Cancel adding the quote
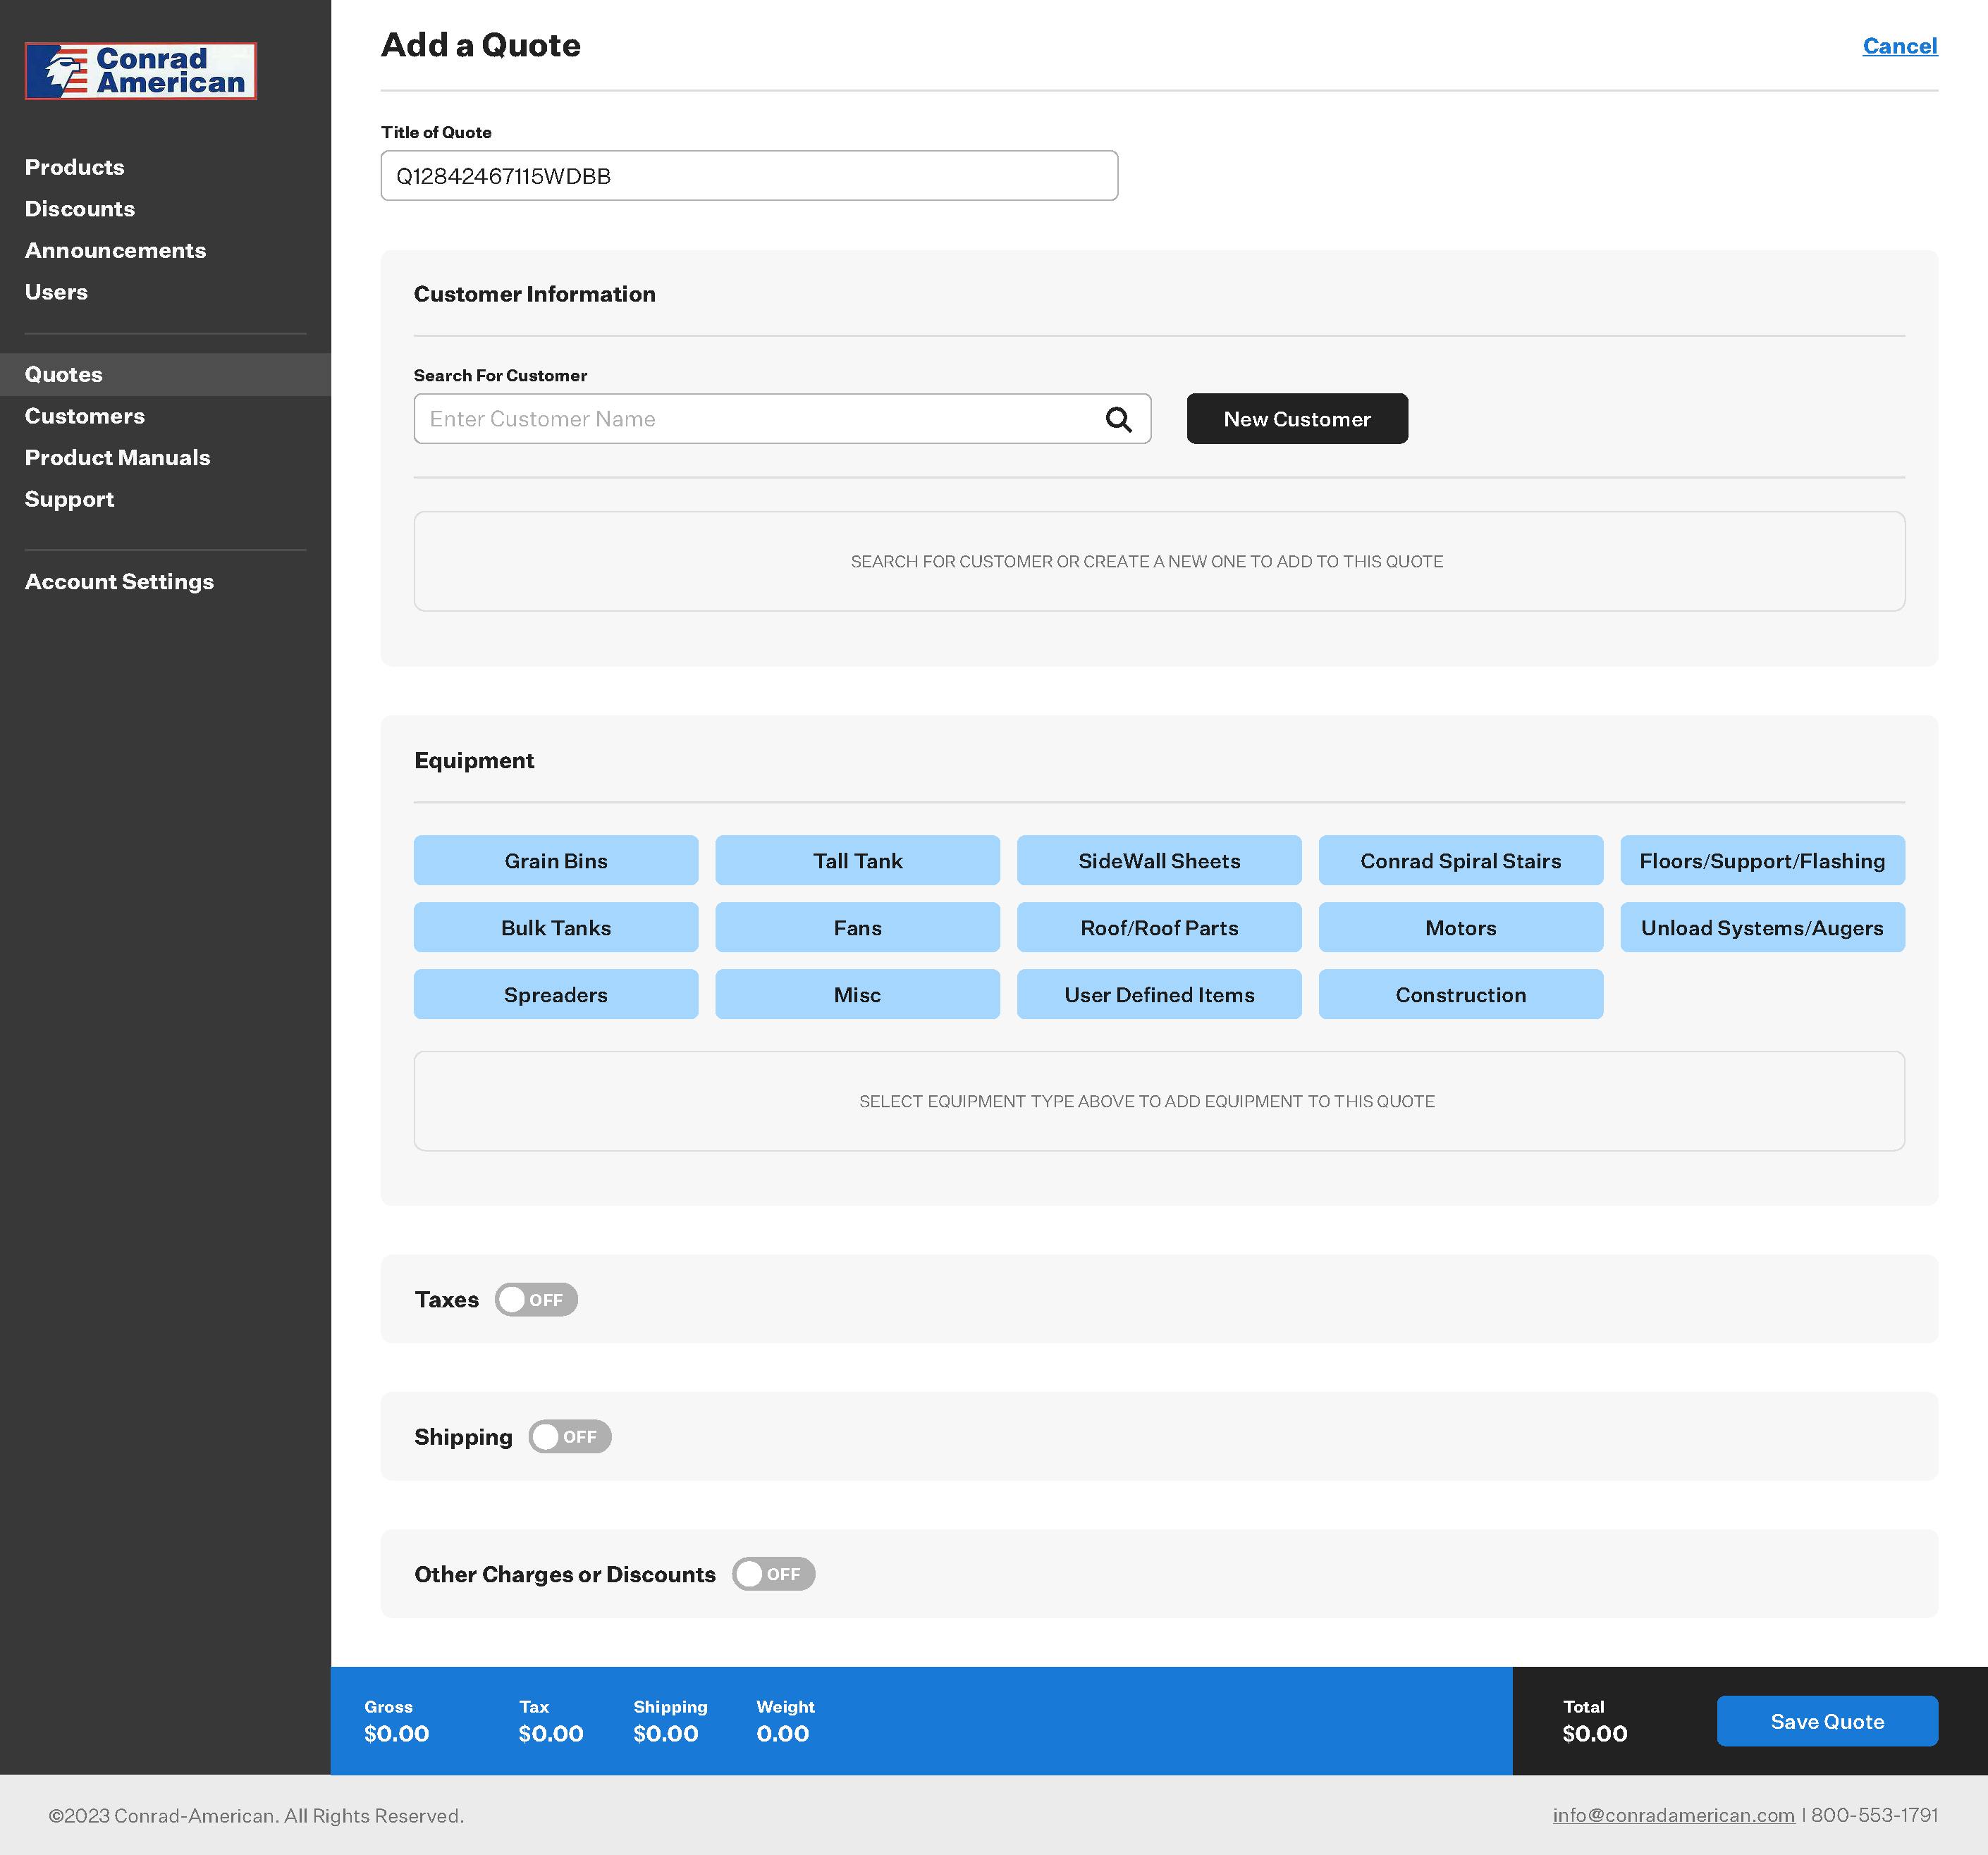 tap(1899, 46)
